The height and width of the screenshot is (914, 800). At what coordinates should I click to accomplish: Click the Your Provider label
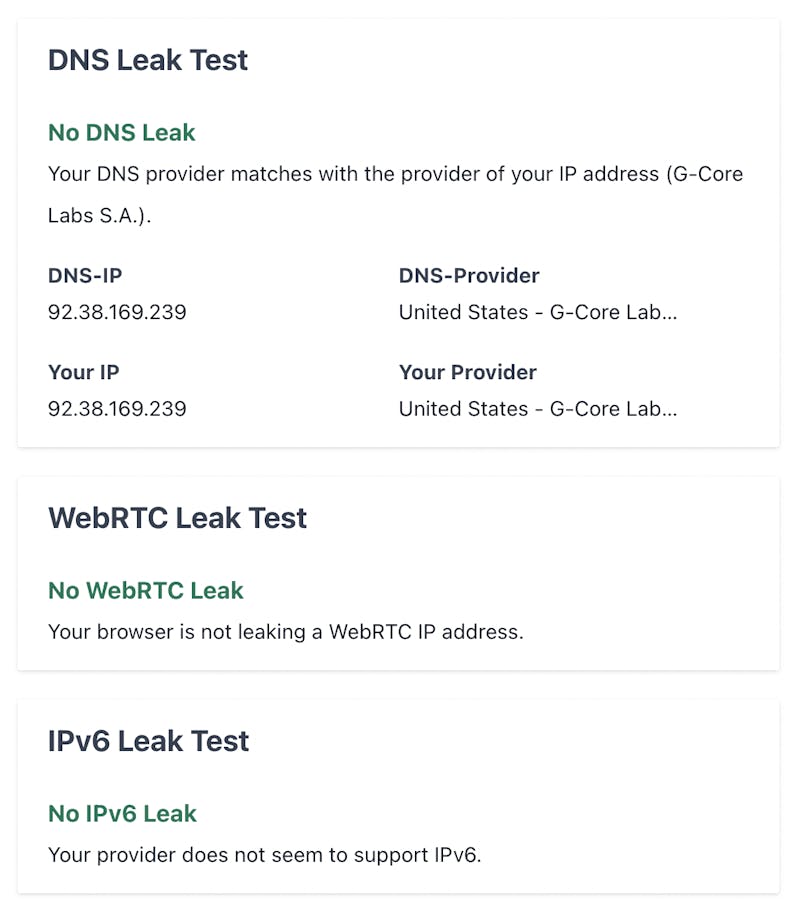(468, 372)
